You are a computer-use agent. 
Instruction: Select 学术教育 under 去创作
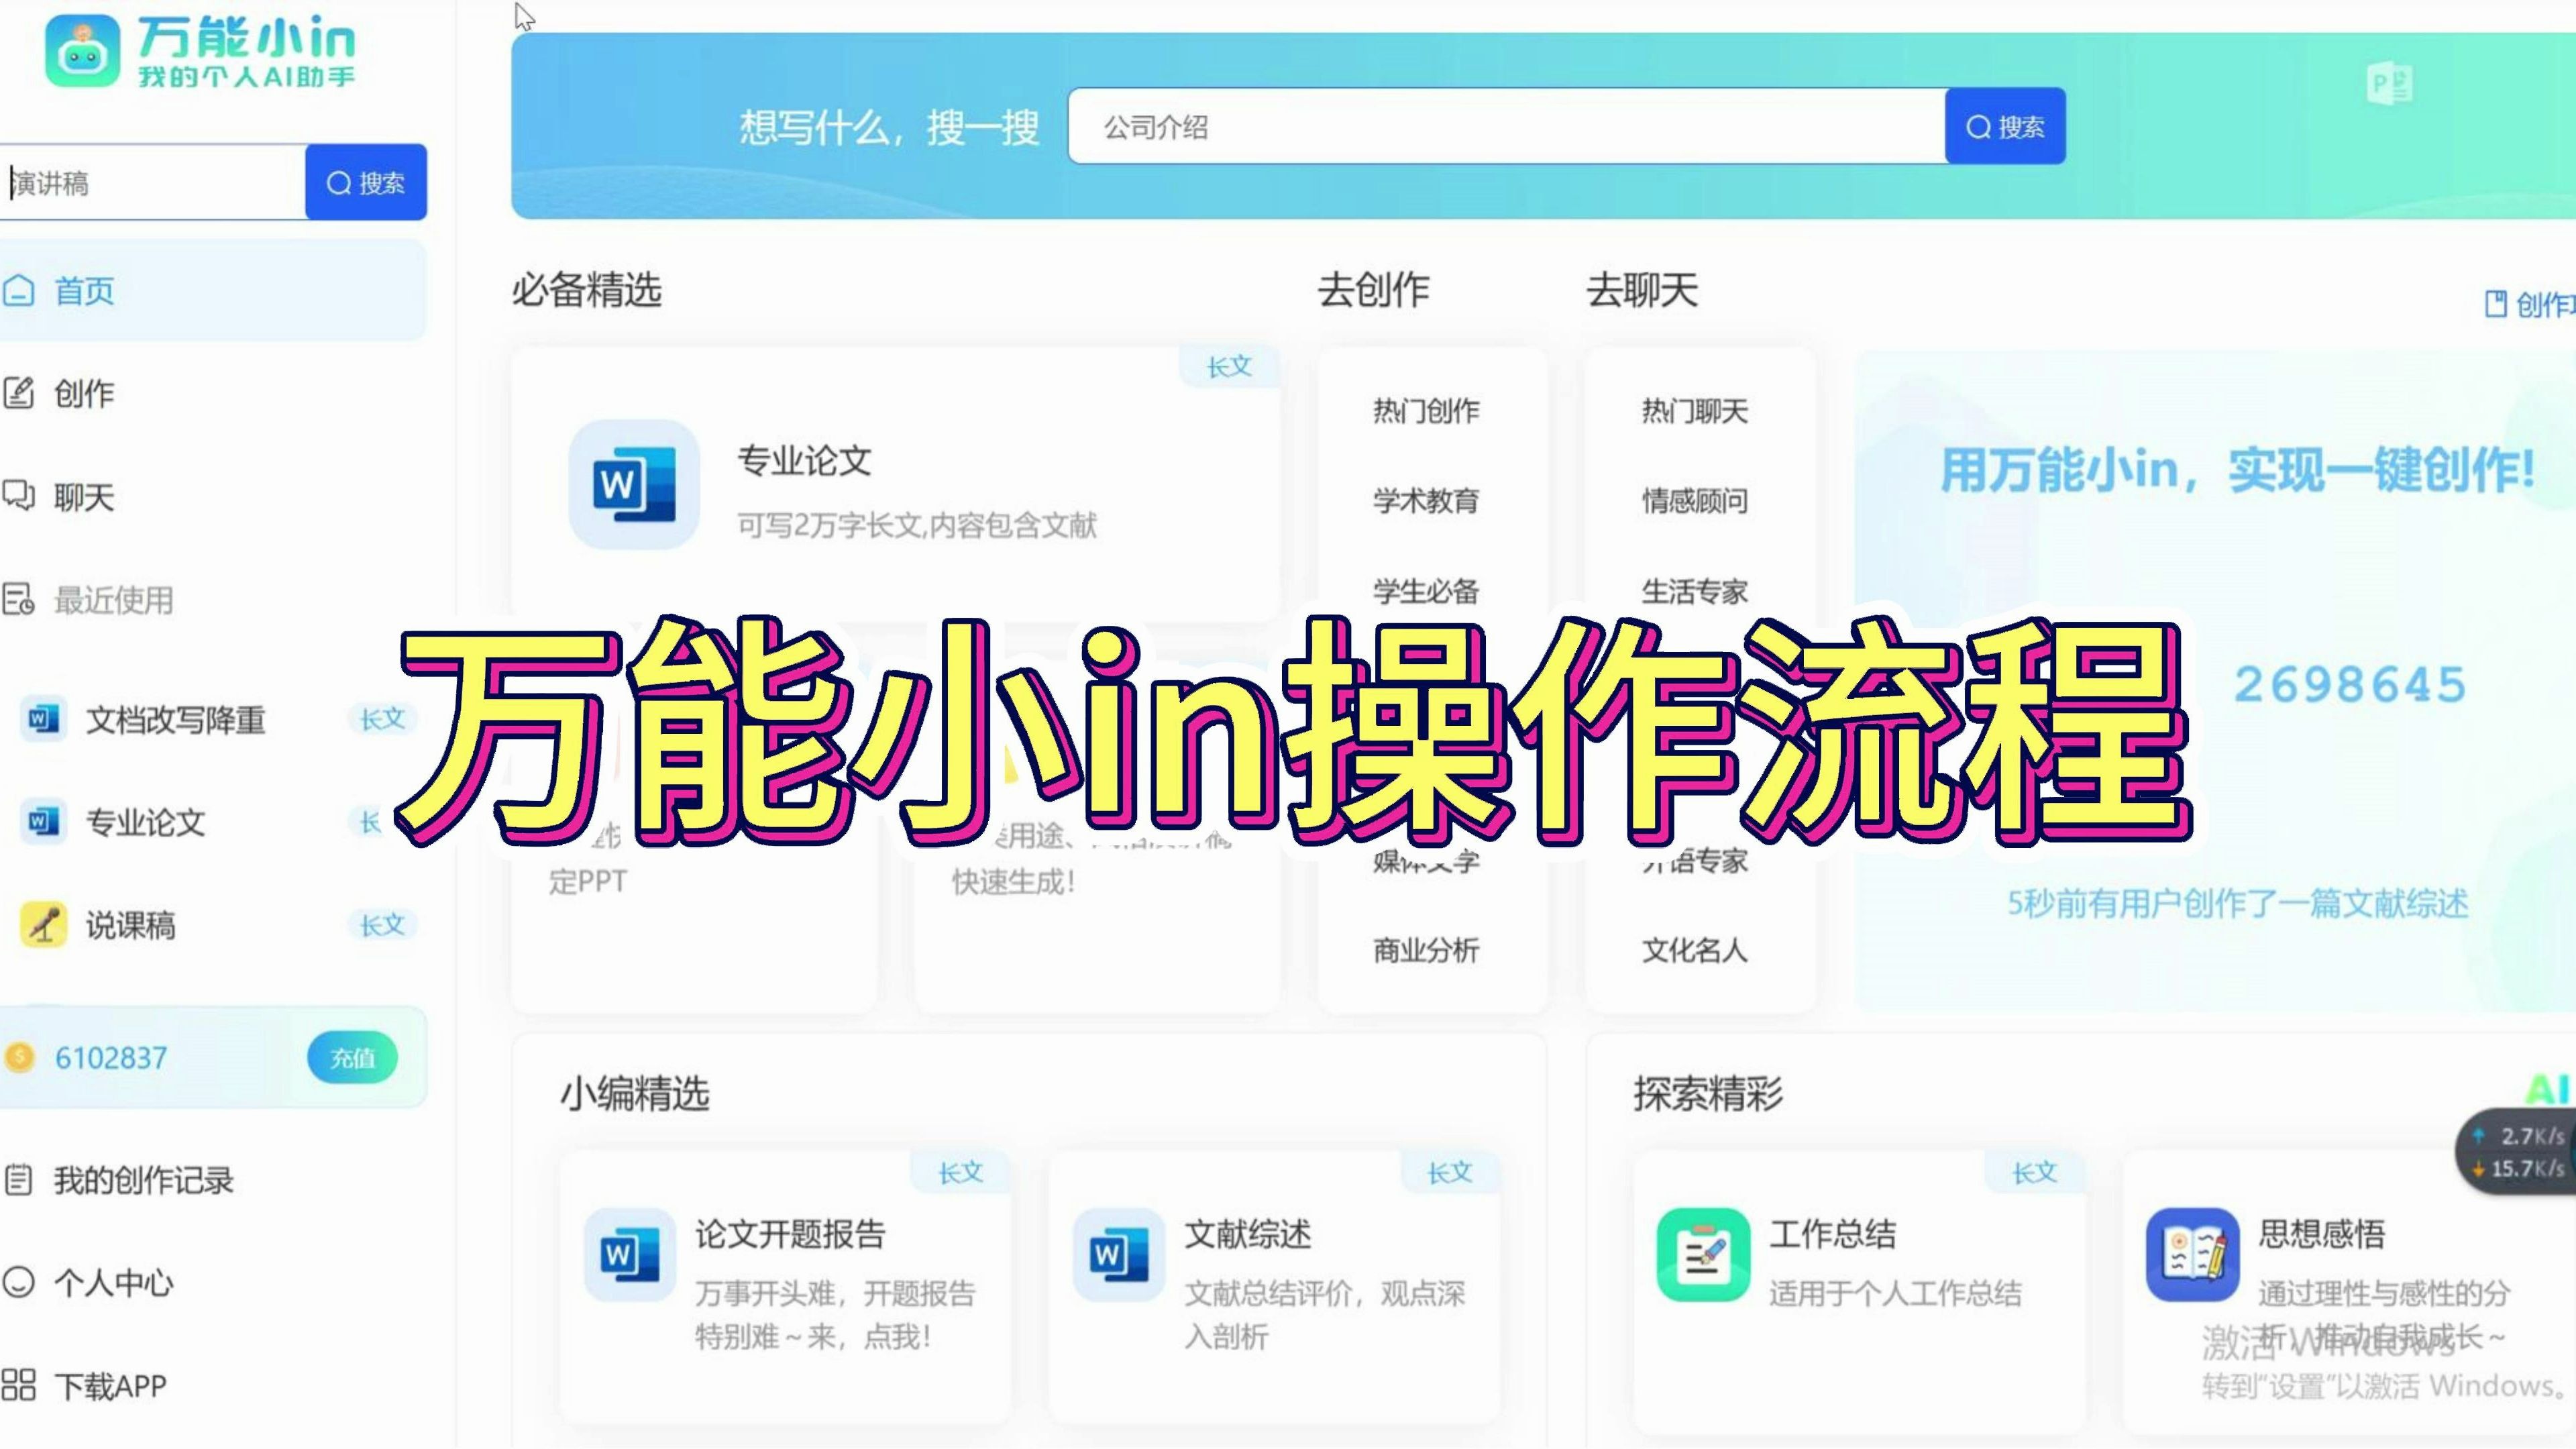[1426, 500]
